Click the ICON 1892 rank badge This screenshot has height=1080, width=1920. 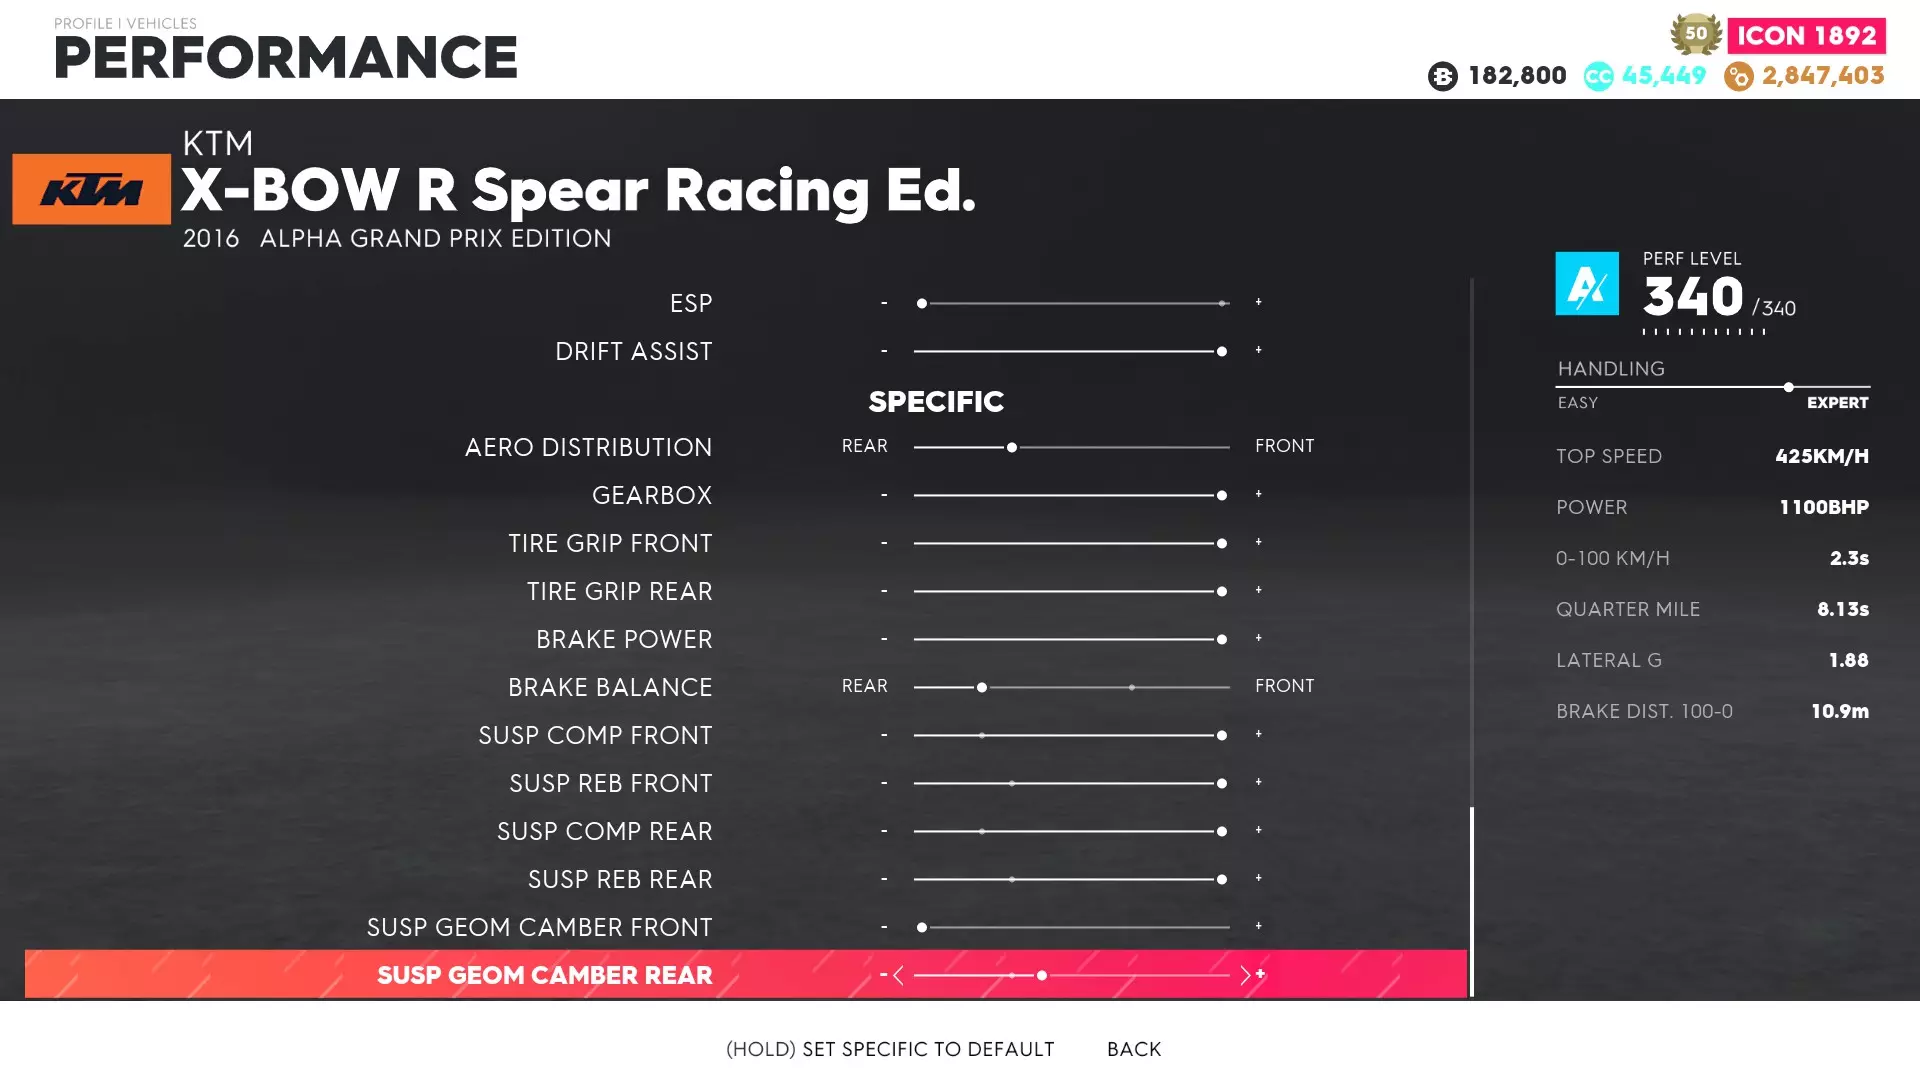[x=1806, y=36]
